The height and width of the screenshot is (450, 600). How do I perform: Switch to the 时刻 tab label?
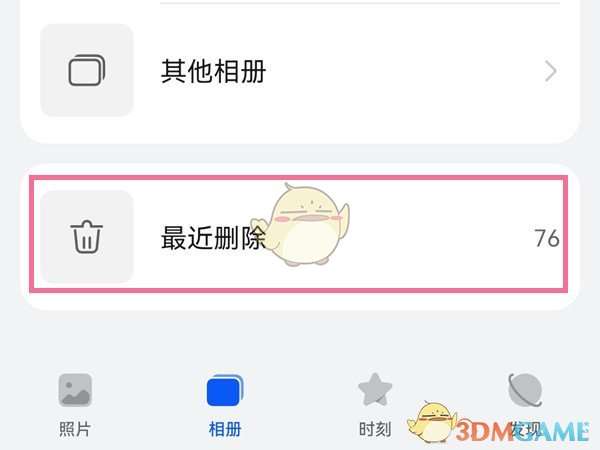[x=375, y=429]
